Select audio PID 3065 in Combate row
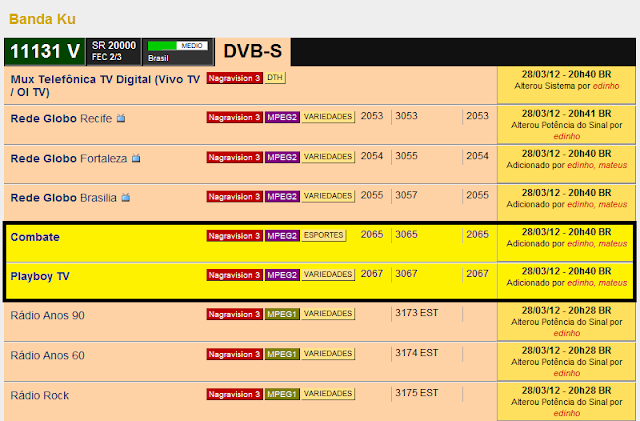Viewport: 640px width, 421px height. [406, 234]
